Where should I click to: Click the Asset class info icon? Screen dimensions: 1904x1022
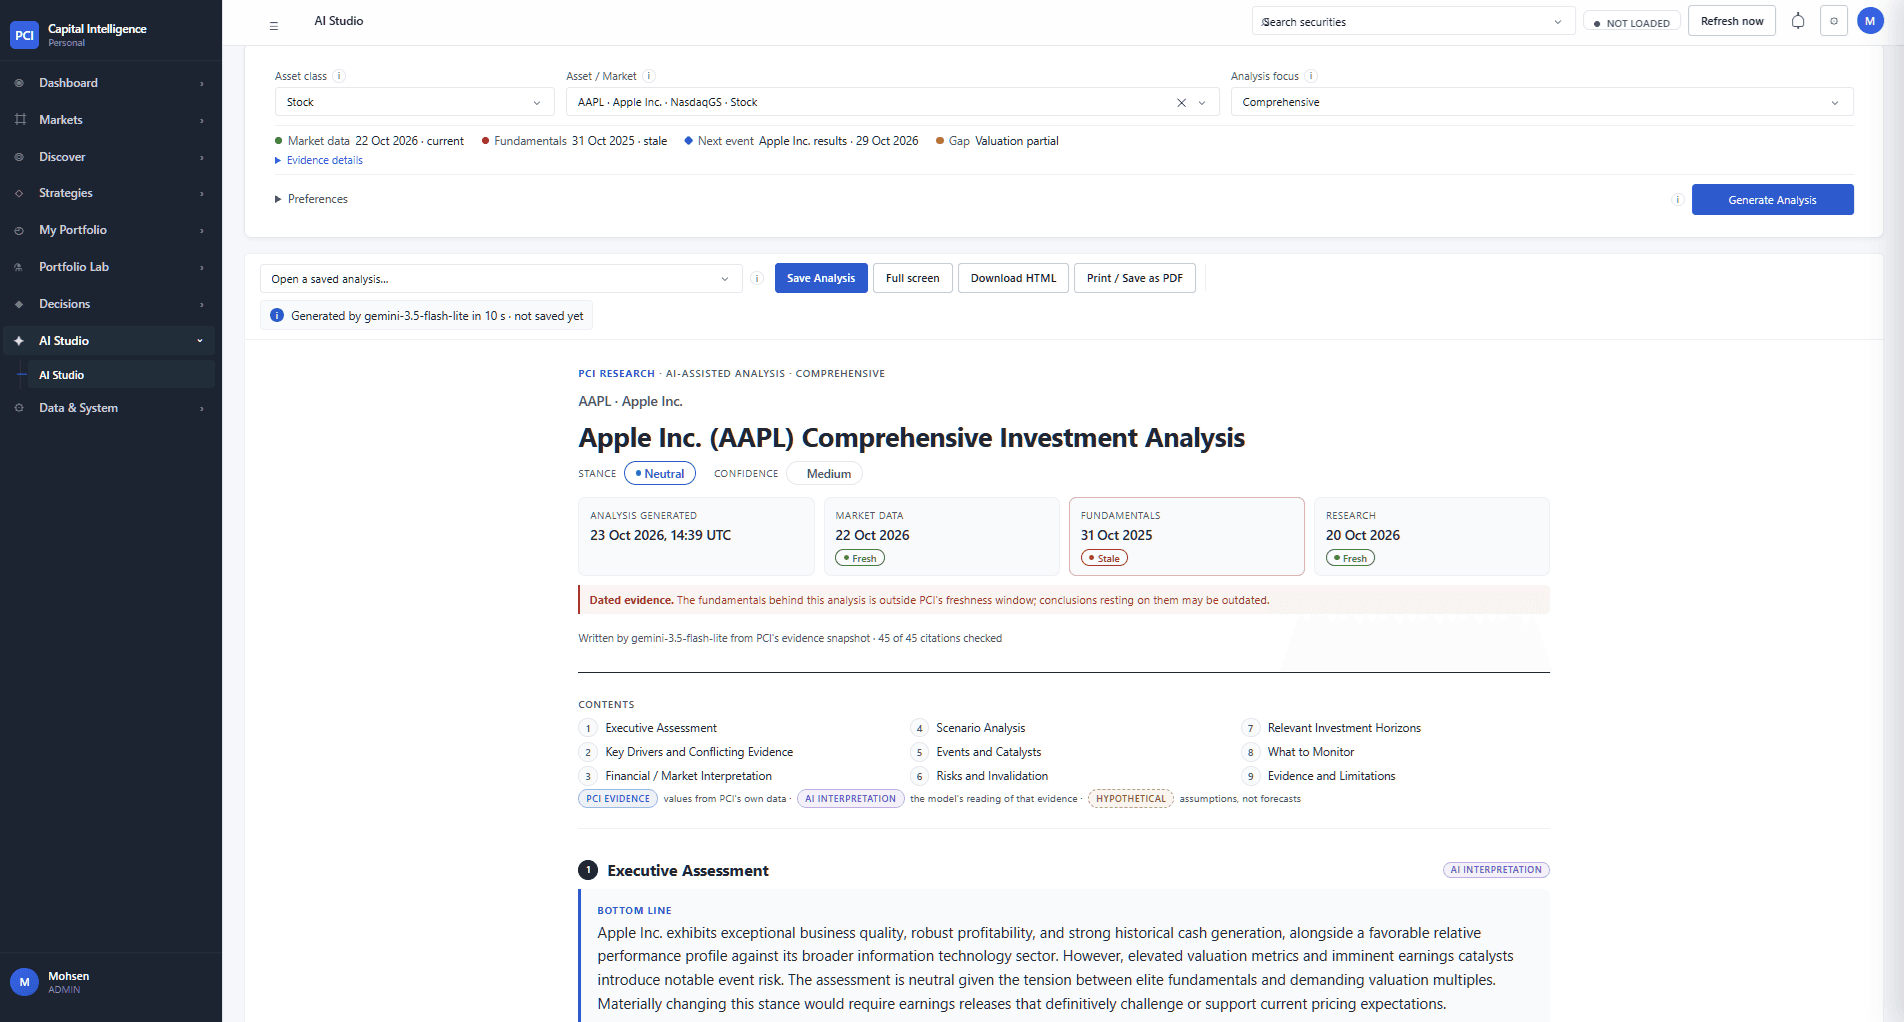tap(339, 76)
